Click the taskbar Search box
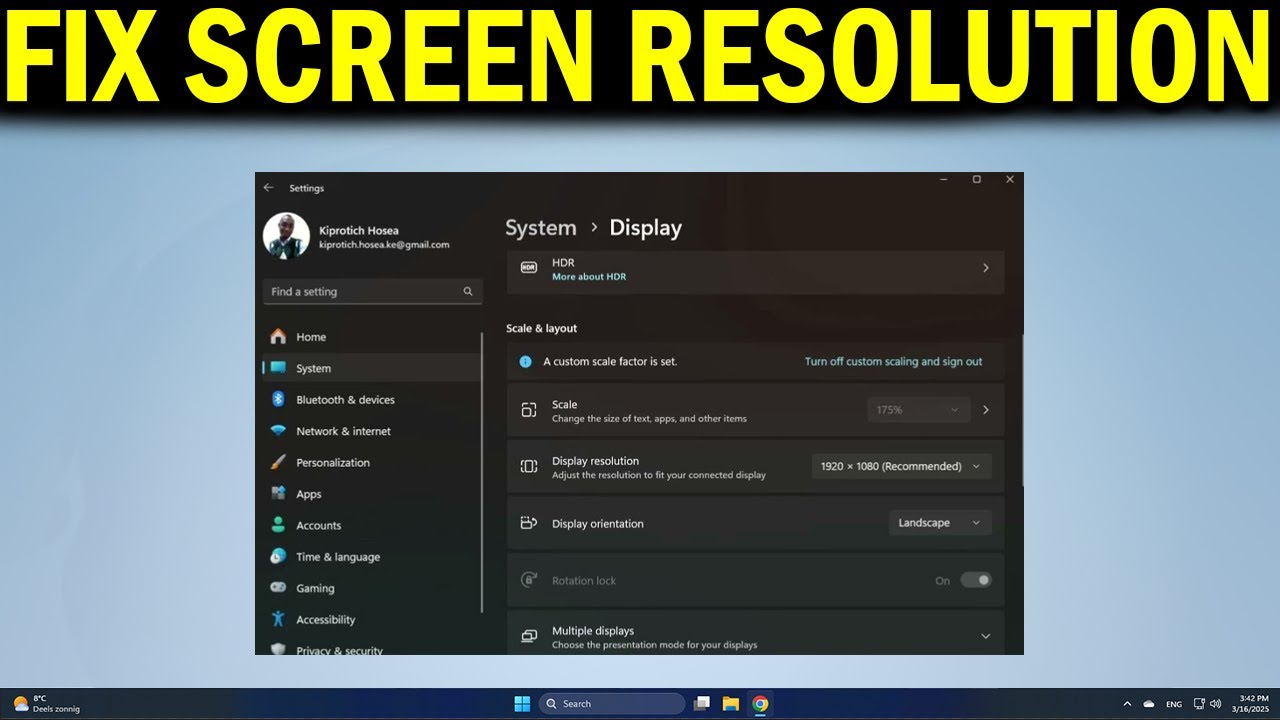 click(x=612, y=704)
